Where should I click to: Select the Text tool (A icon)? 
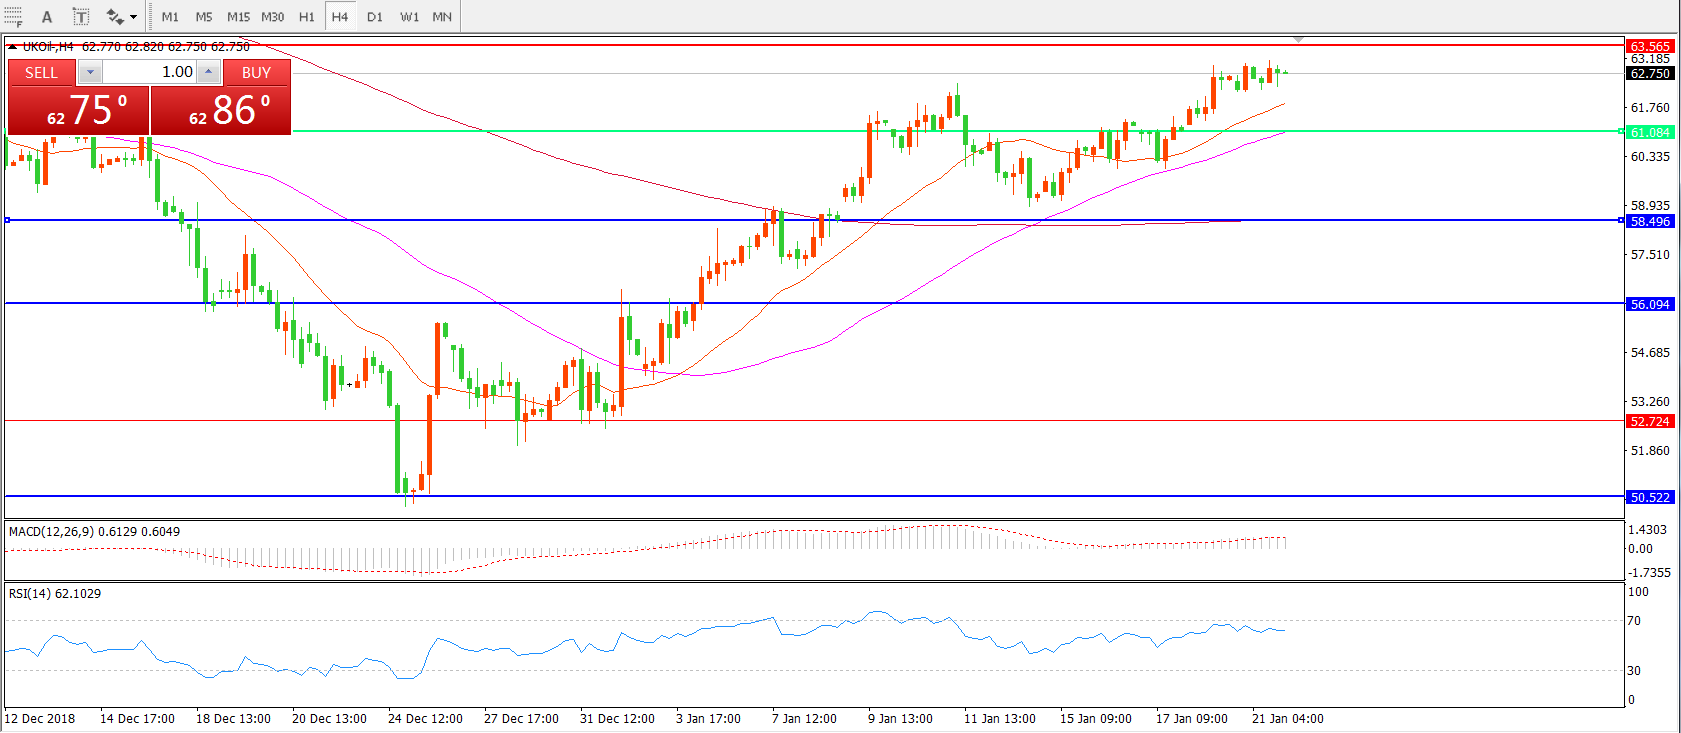coord(46,17)
